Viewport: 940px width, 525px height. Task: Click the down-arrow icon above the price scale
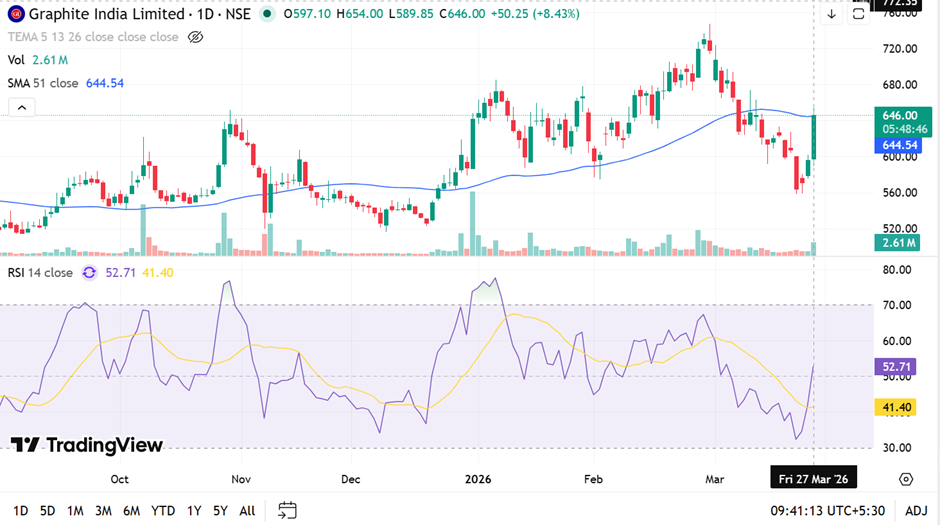pyautogui.click(x=831, y=15)
